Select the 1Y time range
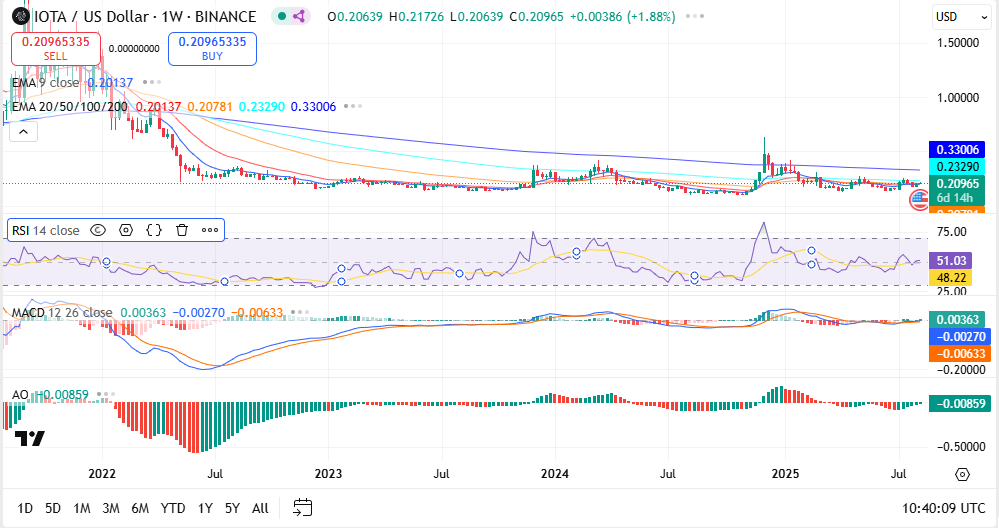The image size is (999, 528). [205, 508]
